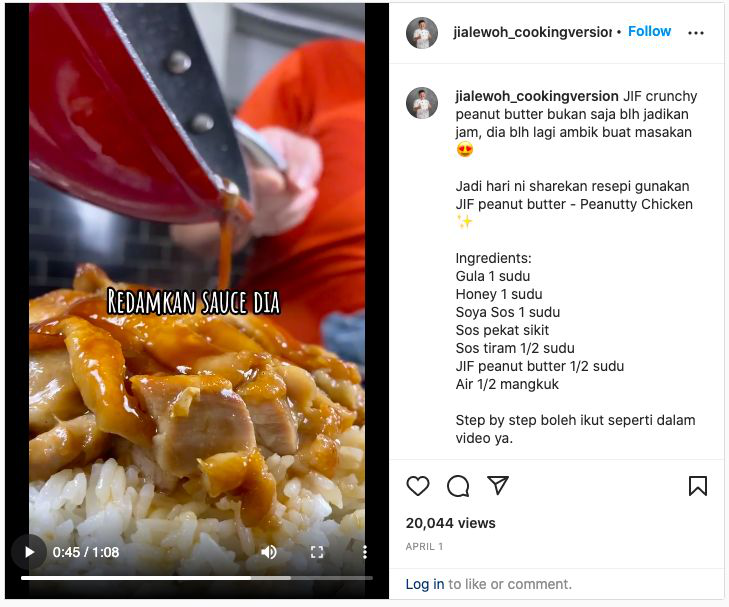Mute the video sound

pos(269,552)
